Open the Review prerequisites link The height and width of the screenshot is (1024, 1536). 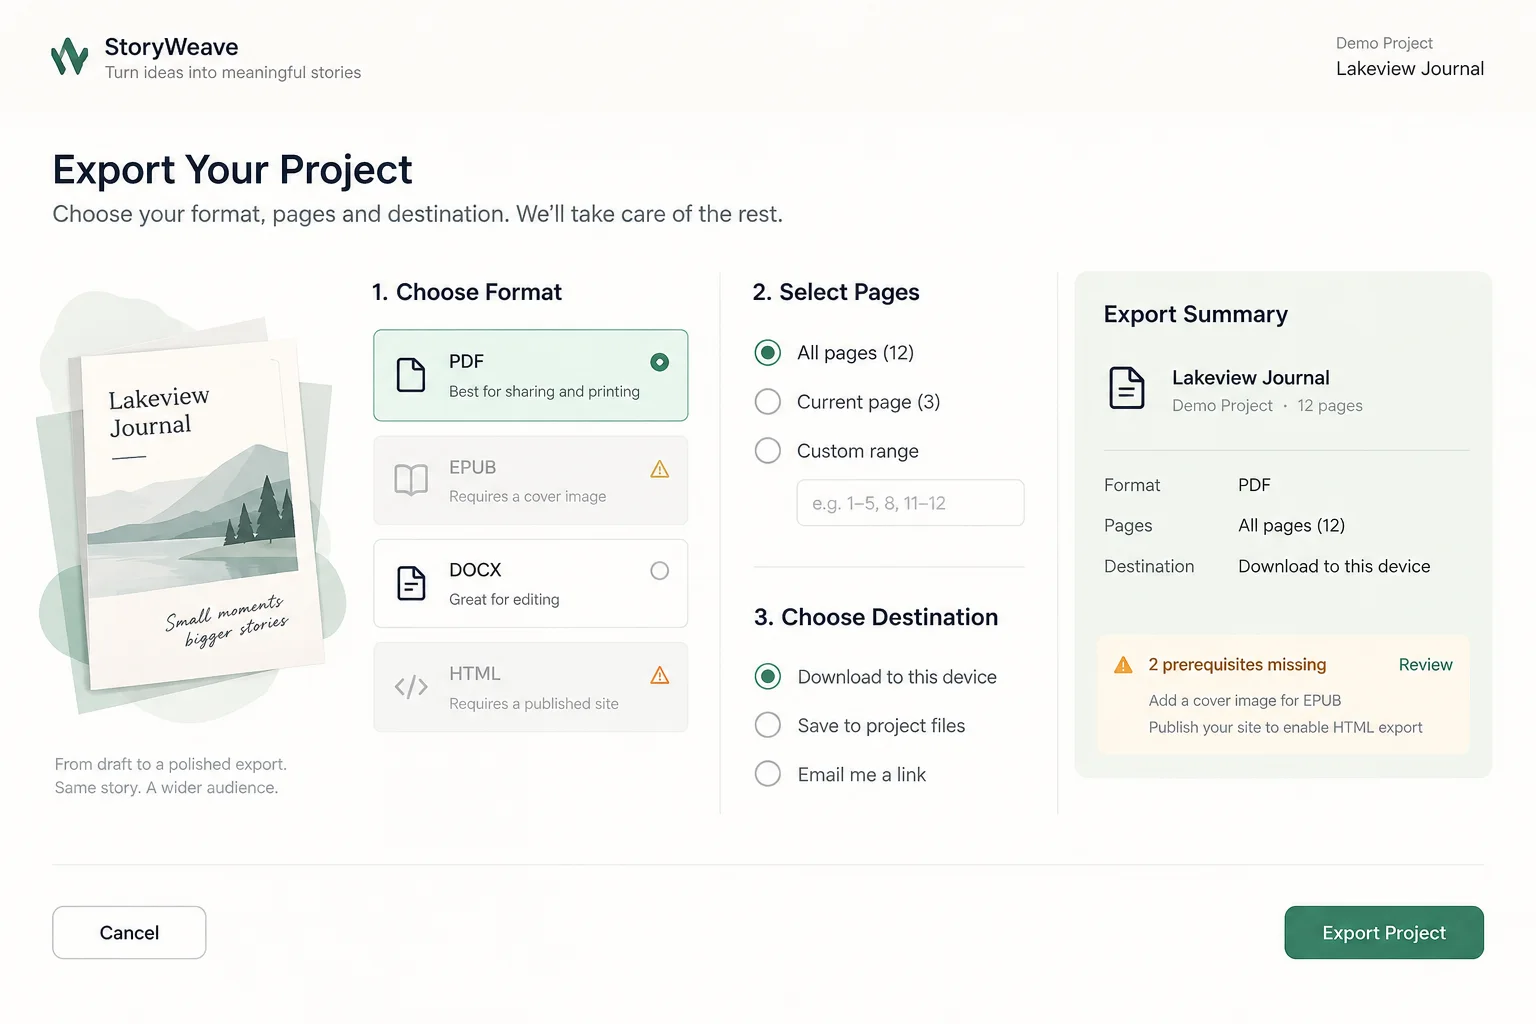[1425, 665]
